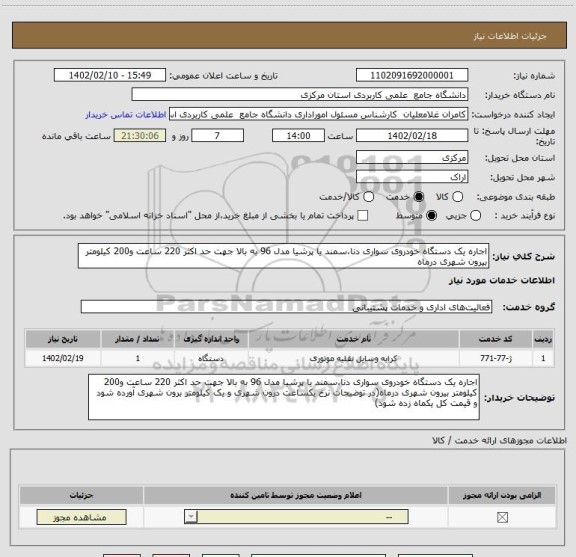
Task: Click the کرایه وسایل نقلیه موتوری cell
Action: [x=353, y=358]
